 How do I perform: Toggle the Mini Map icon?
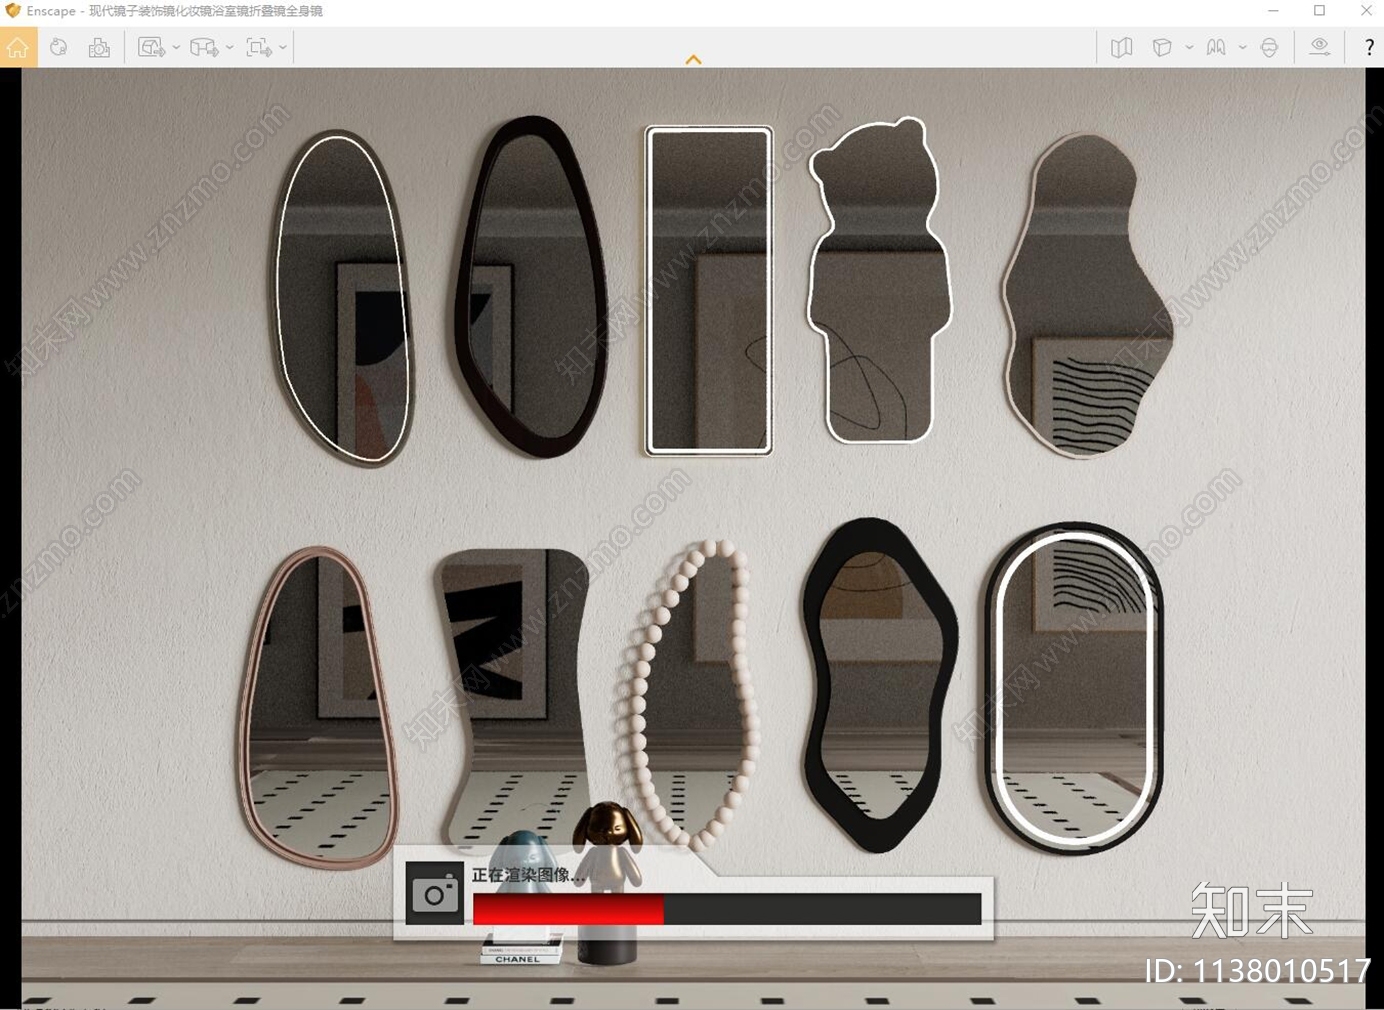(1122, 47)
